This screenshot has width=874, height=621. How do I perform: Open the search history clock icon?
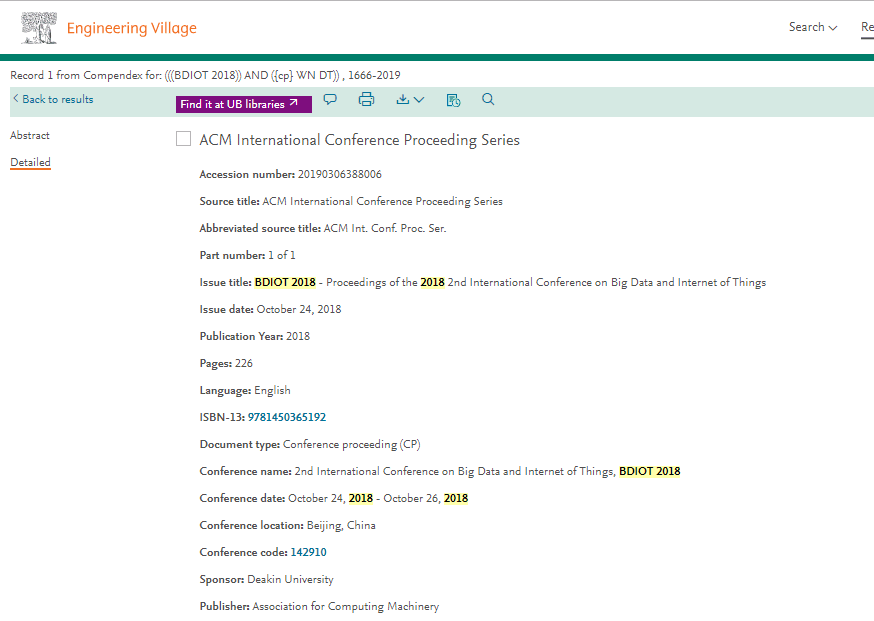coord(453,100)
